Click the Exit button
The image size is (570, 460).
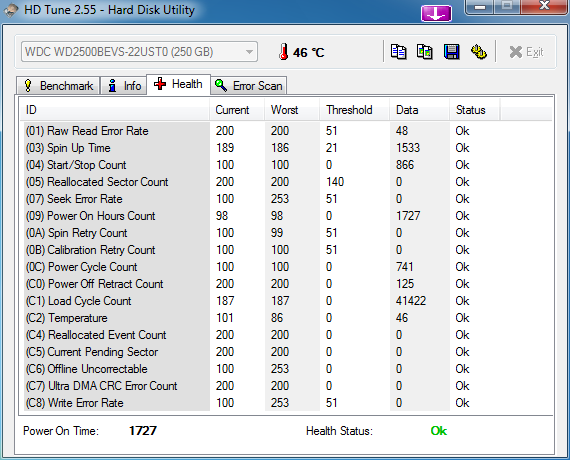(526, 52)
